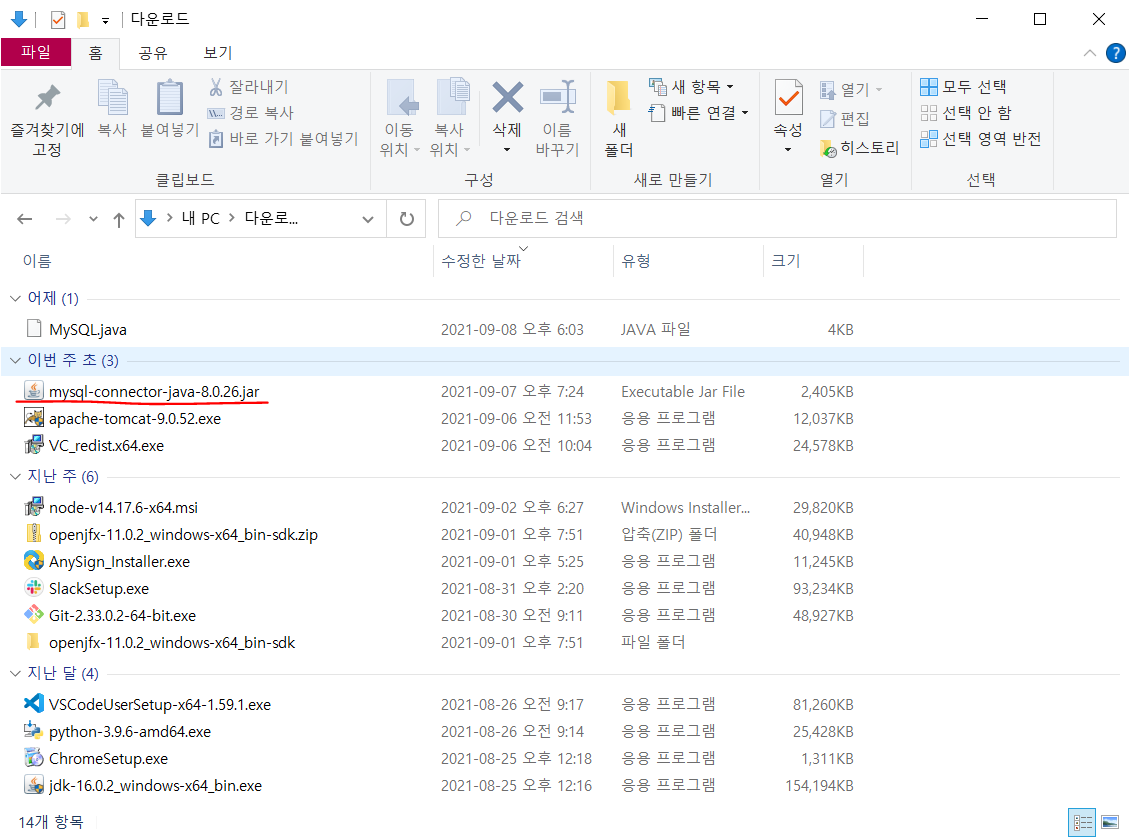Click the Properties quick access toolbar icon

[58, 19]
